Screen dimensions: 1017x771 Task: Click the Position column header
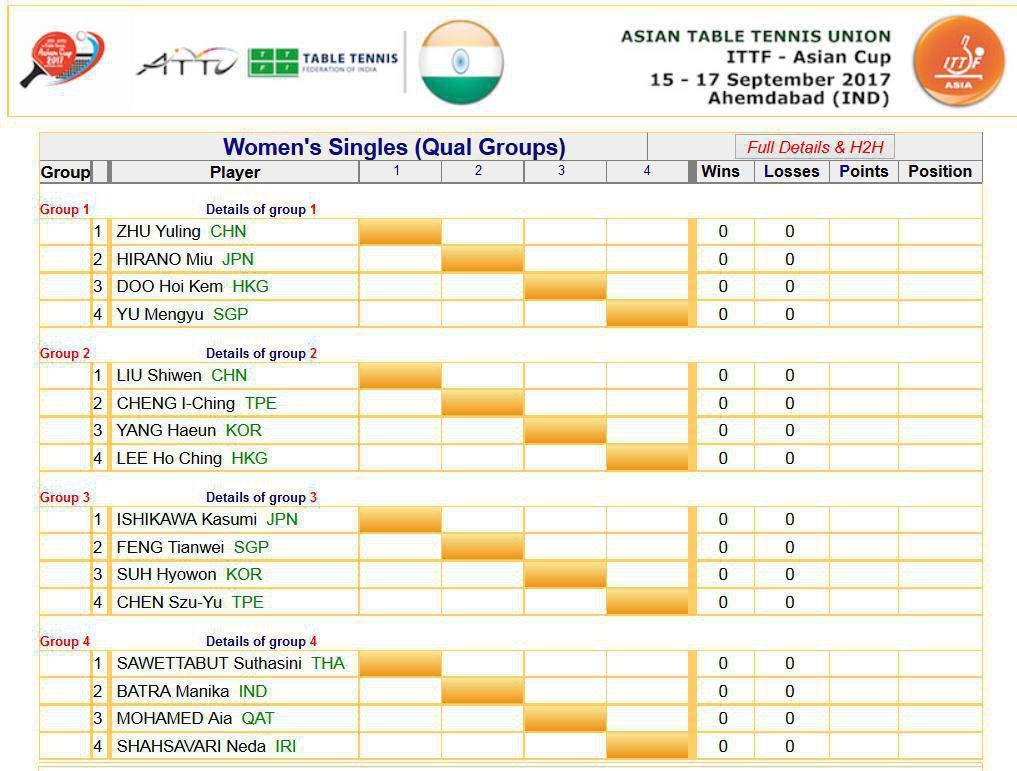[940, 171]
